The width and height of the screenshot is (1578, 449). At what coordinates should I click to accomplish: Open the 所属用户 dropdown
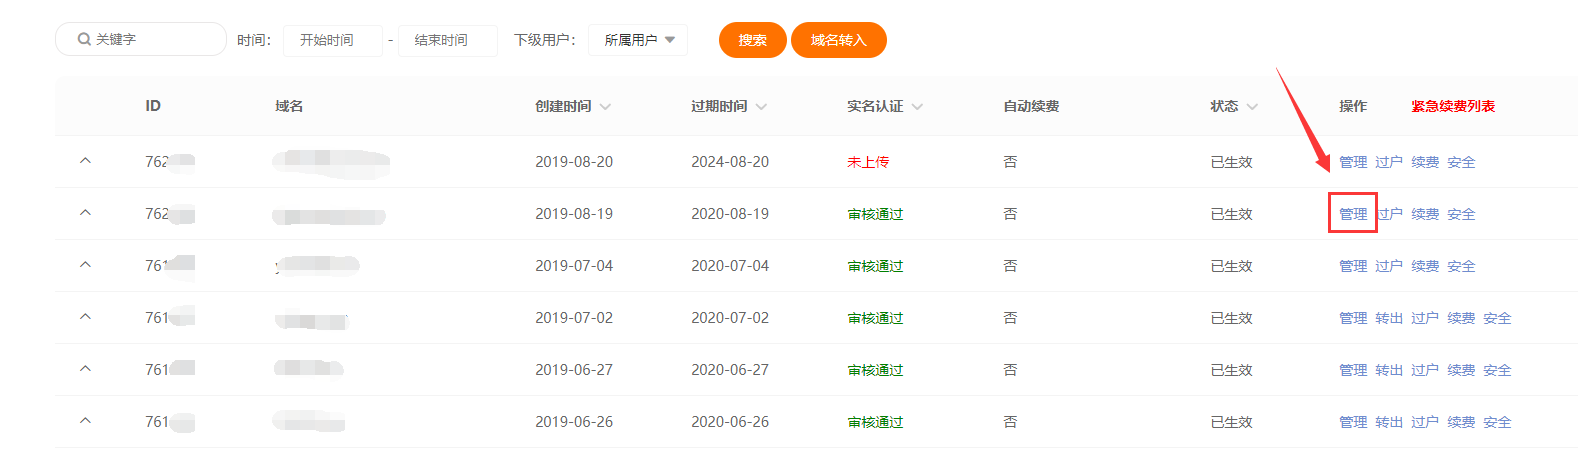tap(638, 40)
